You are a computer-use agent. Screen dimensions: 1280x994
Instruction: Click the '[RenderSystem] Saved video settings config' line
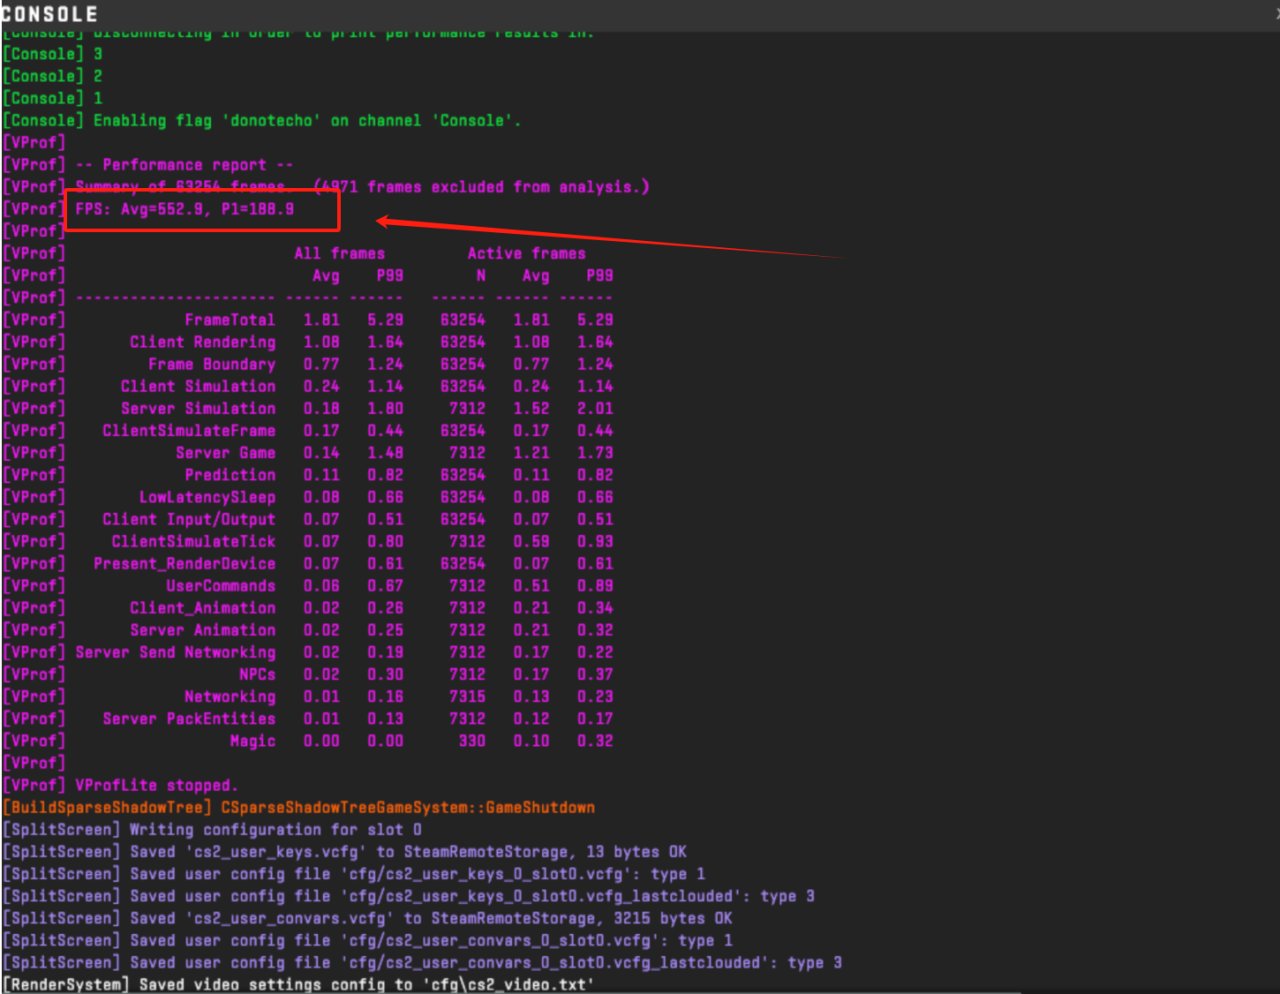pos(299,985)
